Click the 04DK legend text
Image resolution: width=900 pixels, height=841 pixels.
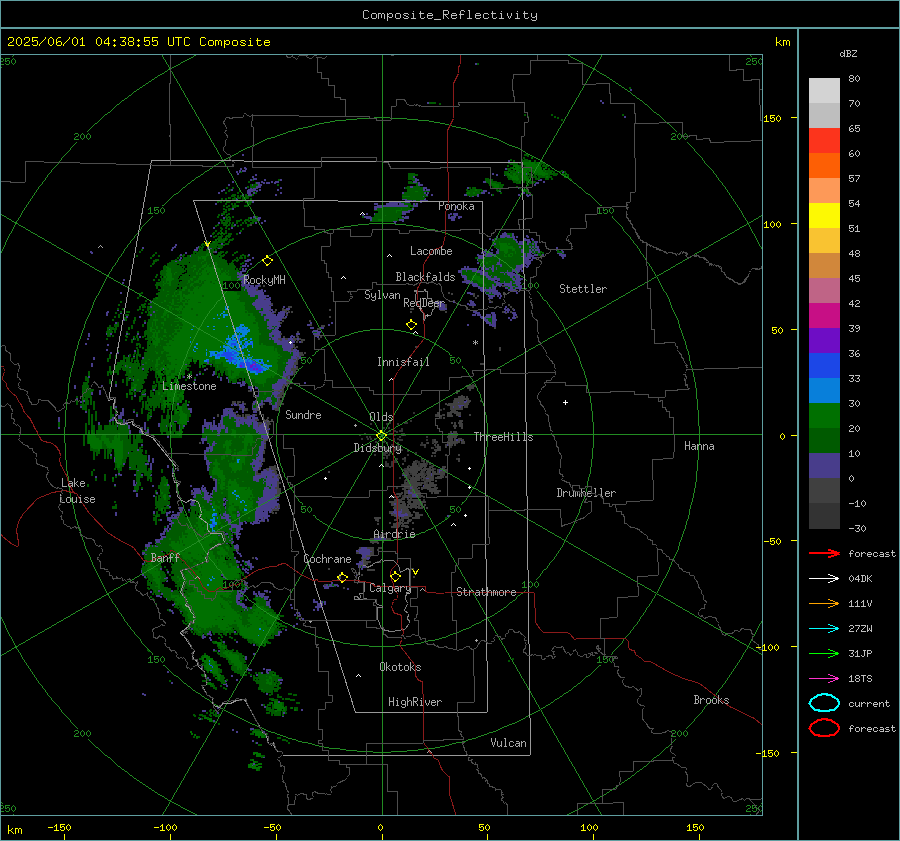click(x=860, y=579)
